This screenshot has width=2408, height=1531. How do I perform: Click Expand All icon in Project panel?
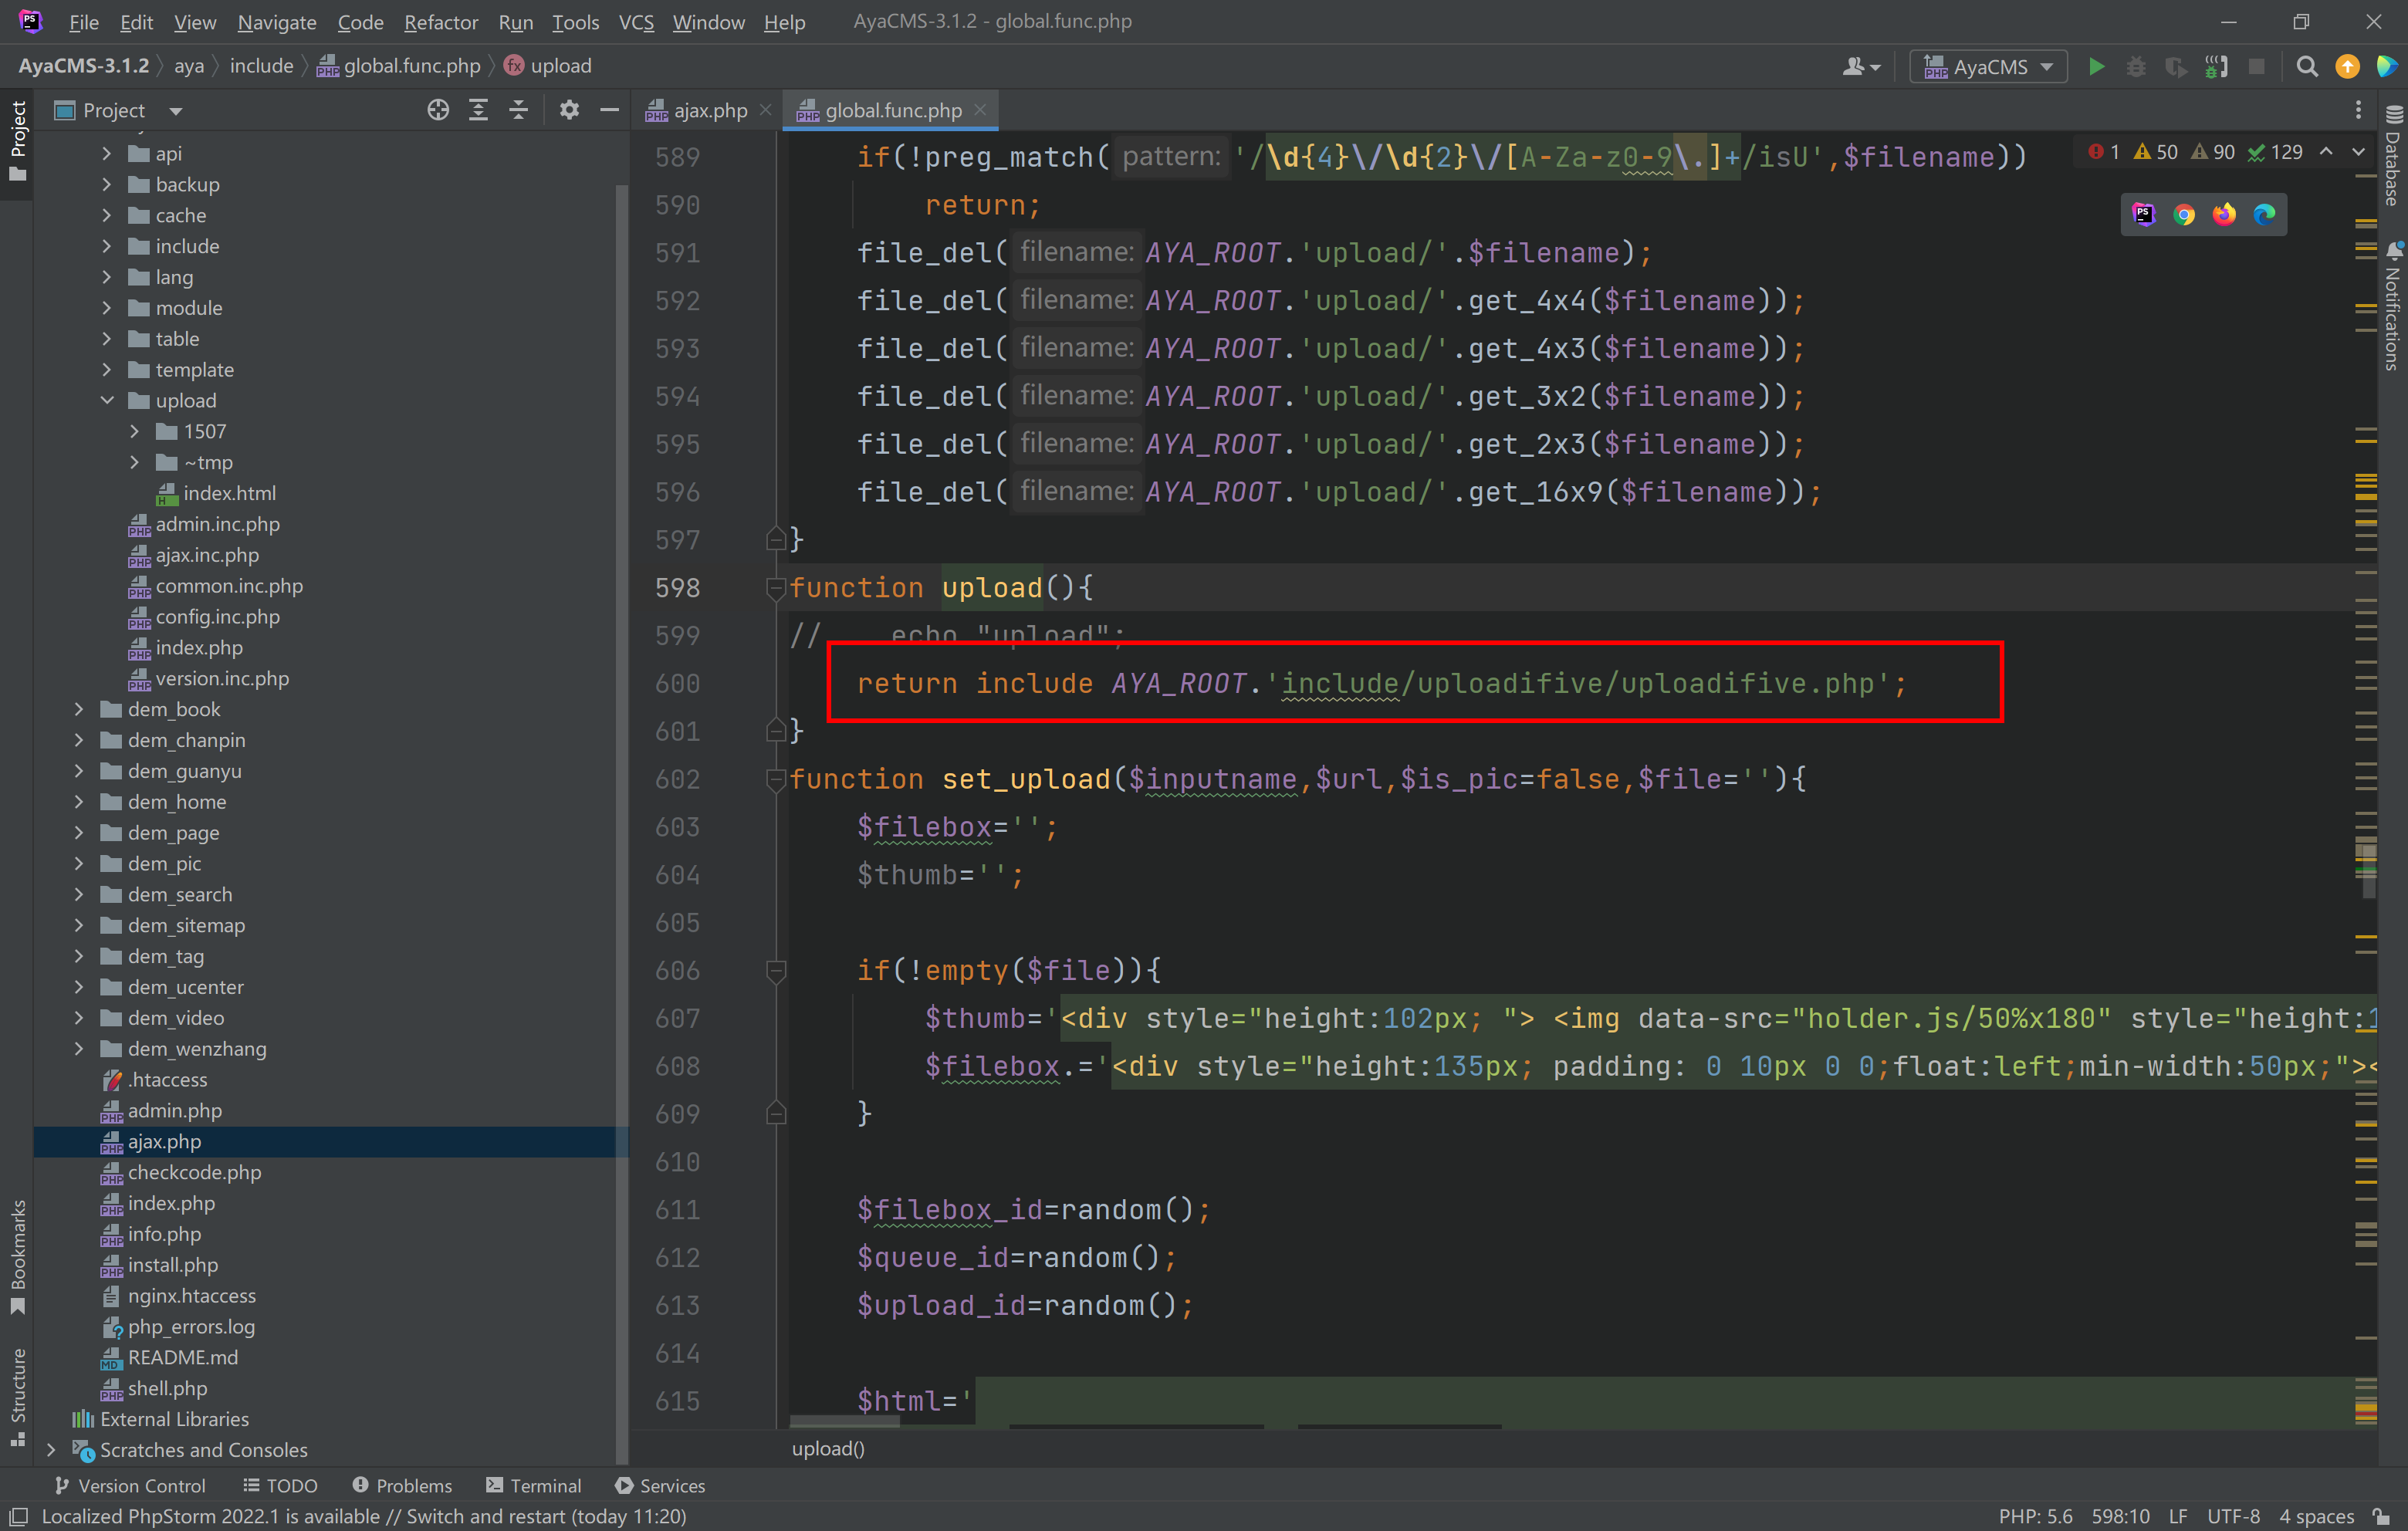pos(478,110)
